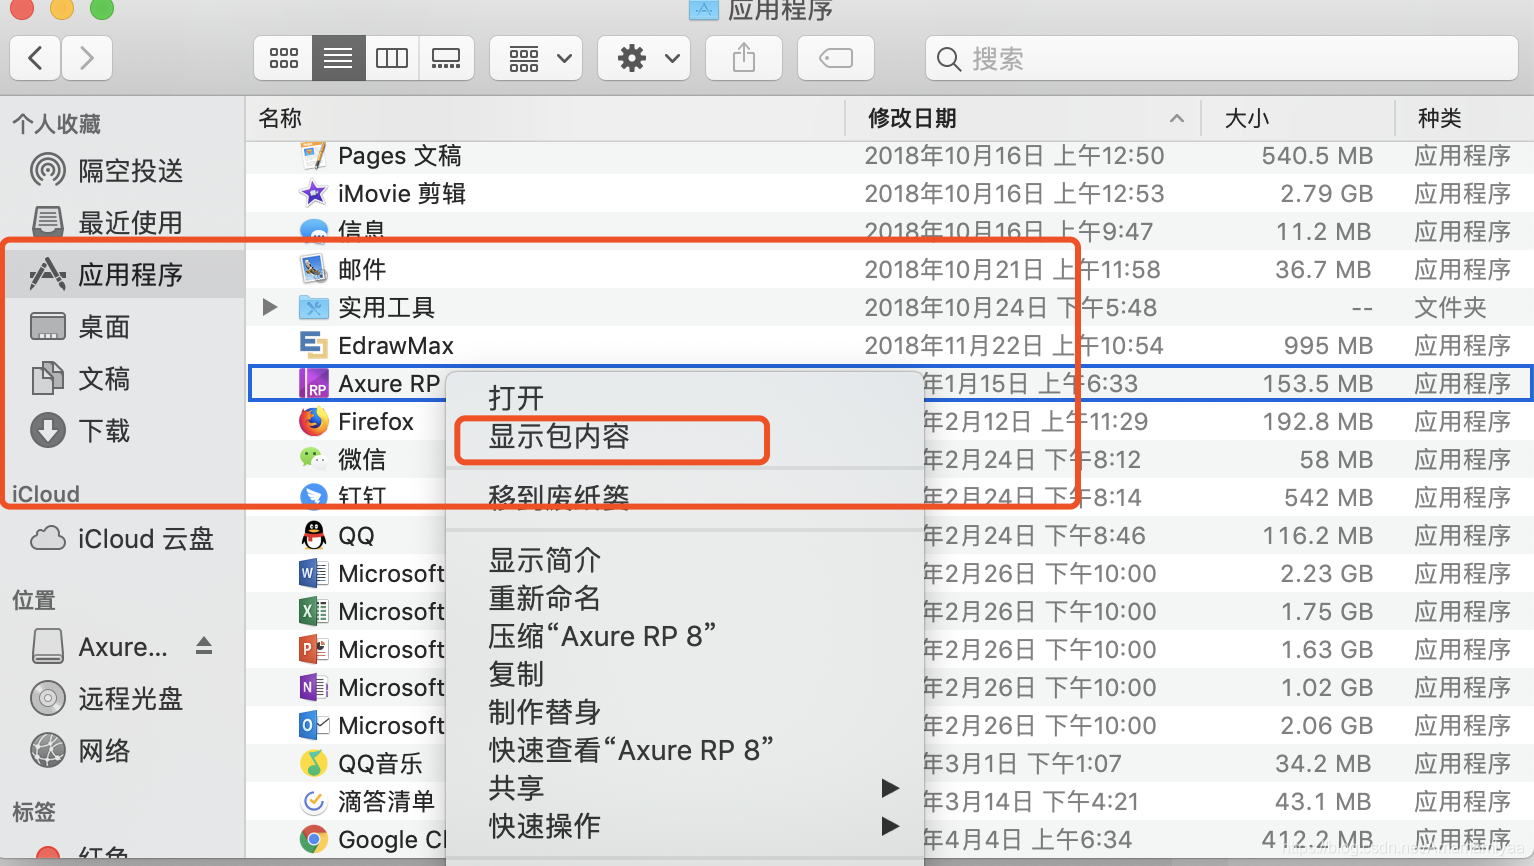Toggle the sort direction arrow on 修改日期
The image size is (1534, 866).
[x=1177, y=118]
